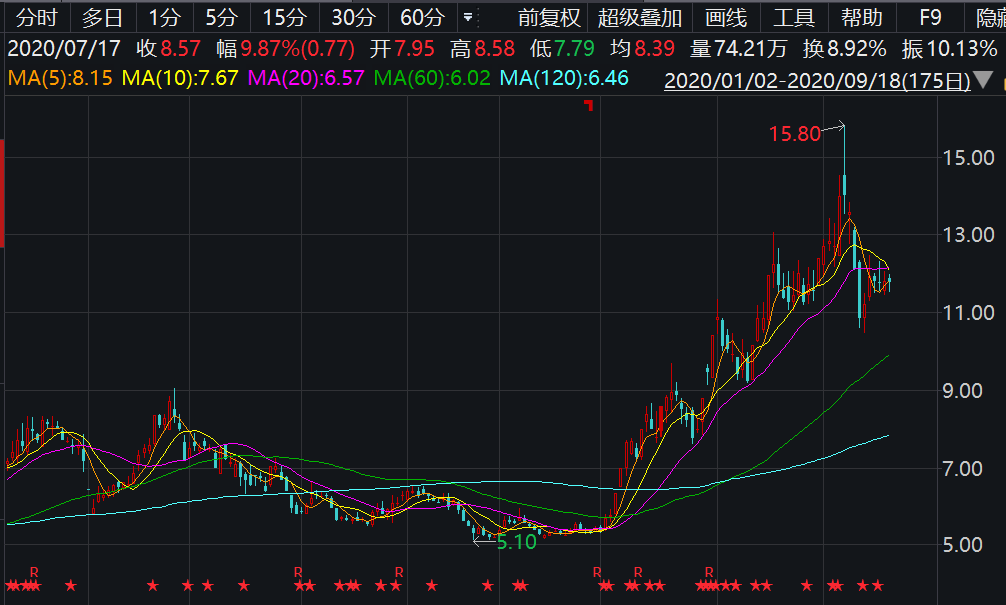
Task: Open the 工具 tools panel
Action: coord(793,17)
